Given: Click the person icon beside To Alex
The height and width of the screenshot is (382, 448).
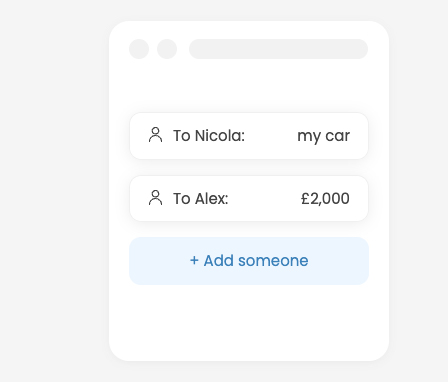Looking at the screenshot, I should click(x=155, y=198).
